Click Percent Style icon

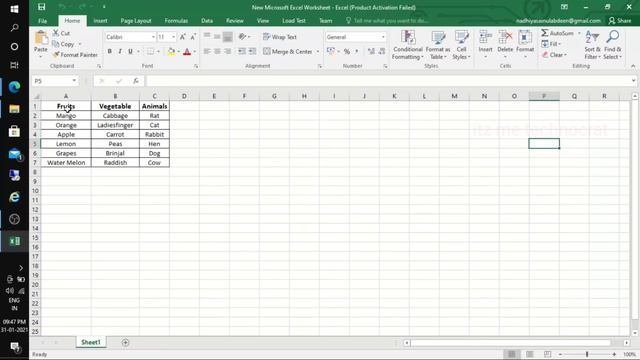pos(347,51)
